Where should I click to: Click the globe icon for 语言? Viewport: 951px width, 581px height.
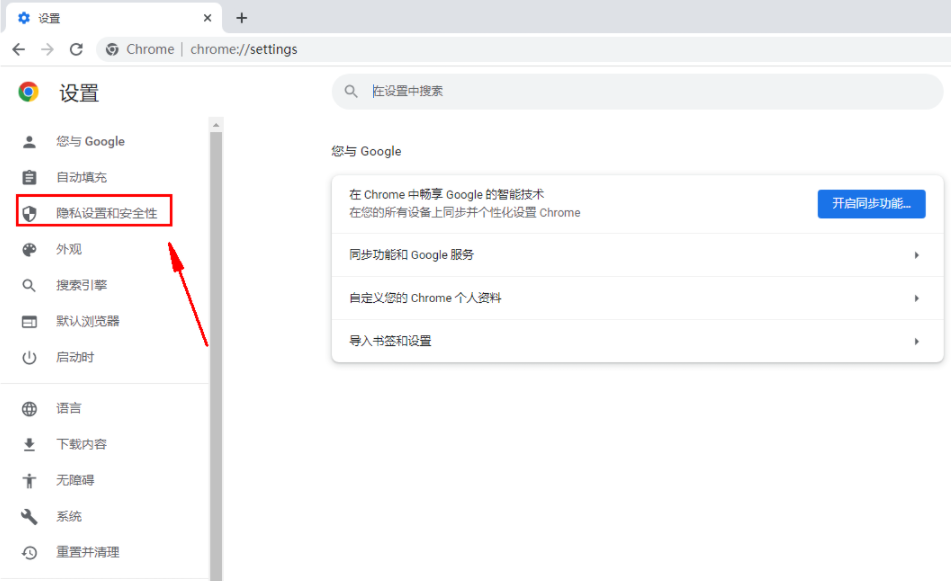click(29, 409)
